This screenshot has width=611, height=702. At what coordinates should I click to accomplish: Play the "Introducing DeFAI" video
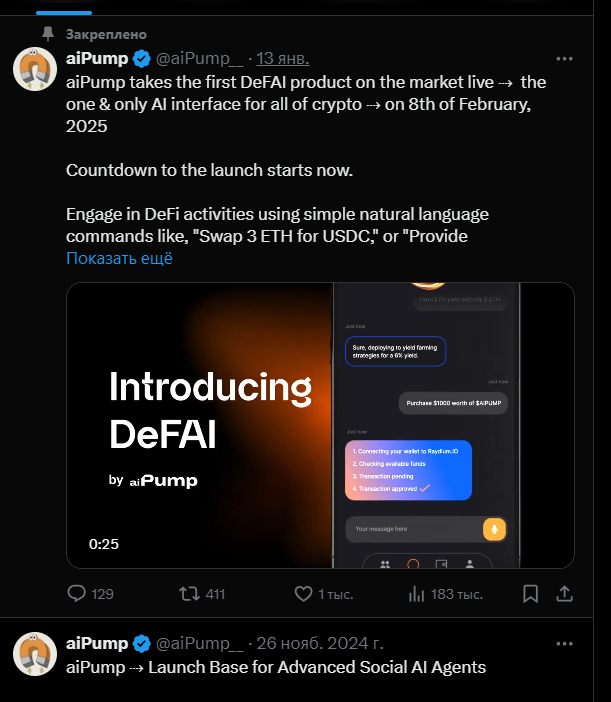(320, 425)
